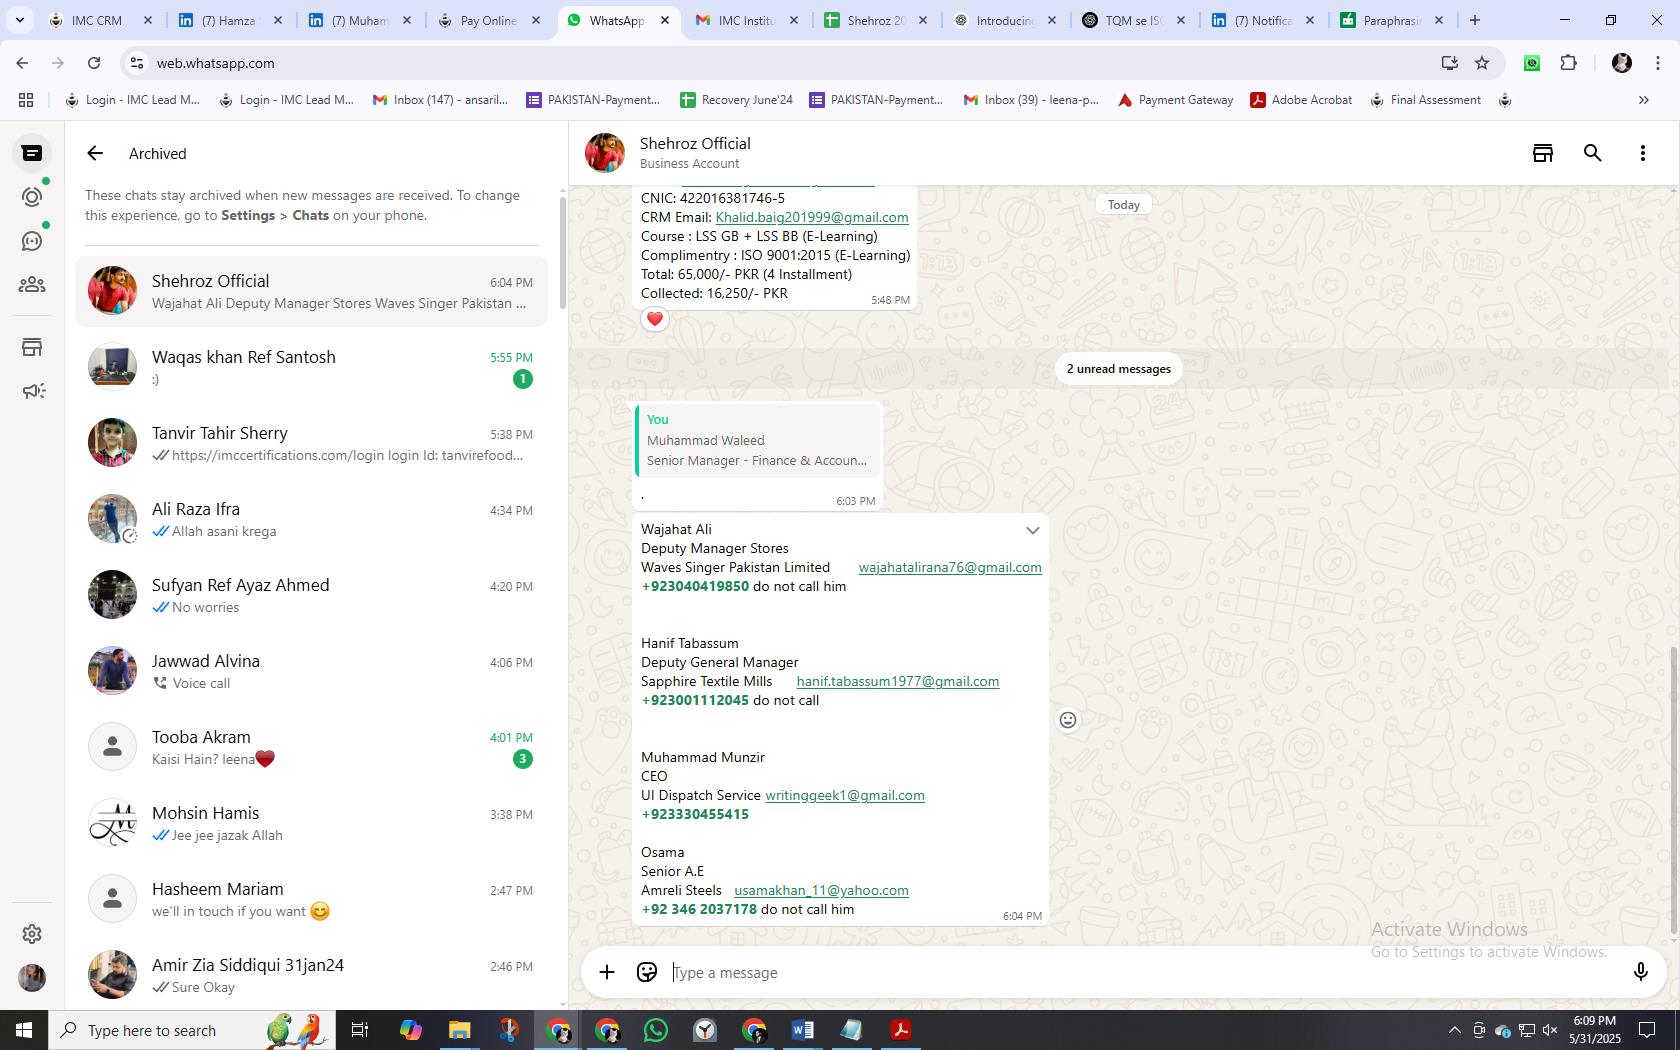Switch to the Pay Online browser tab
Image resolution: width=1680 pixels, height=1050 pixels.
[x=488, y=20]
